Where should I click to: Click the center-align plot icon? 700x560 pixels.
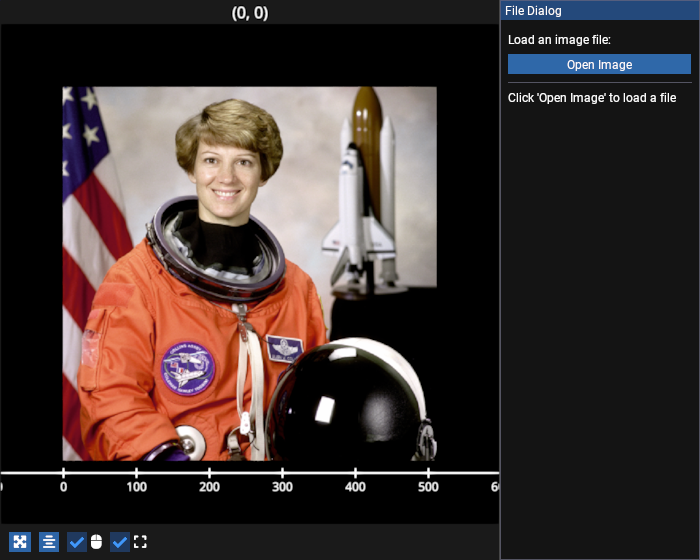click(x=49, y=542)
